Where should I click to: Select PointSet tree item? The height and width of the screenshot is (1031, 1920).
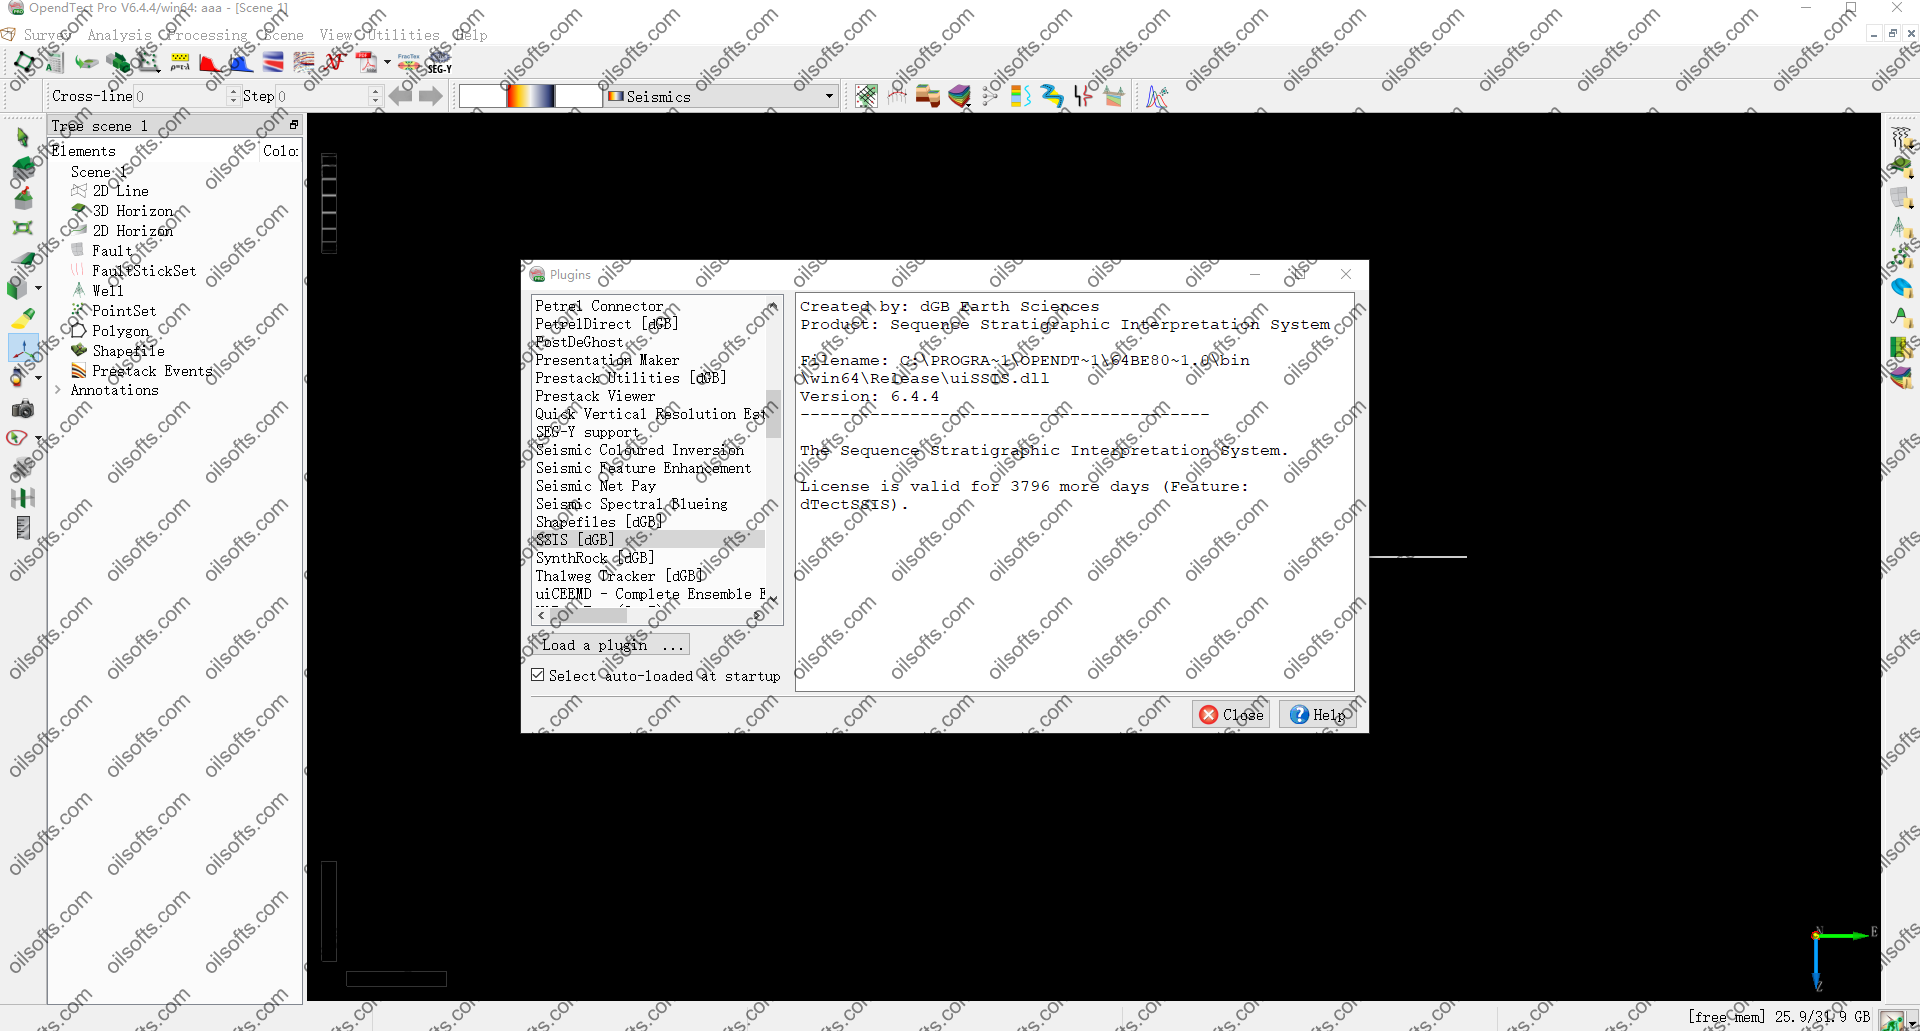124,311
